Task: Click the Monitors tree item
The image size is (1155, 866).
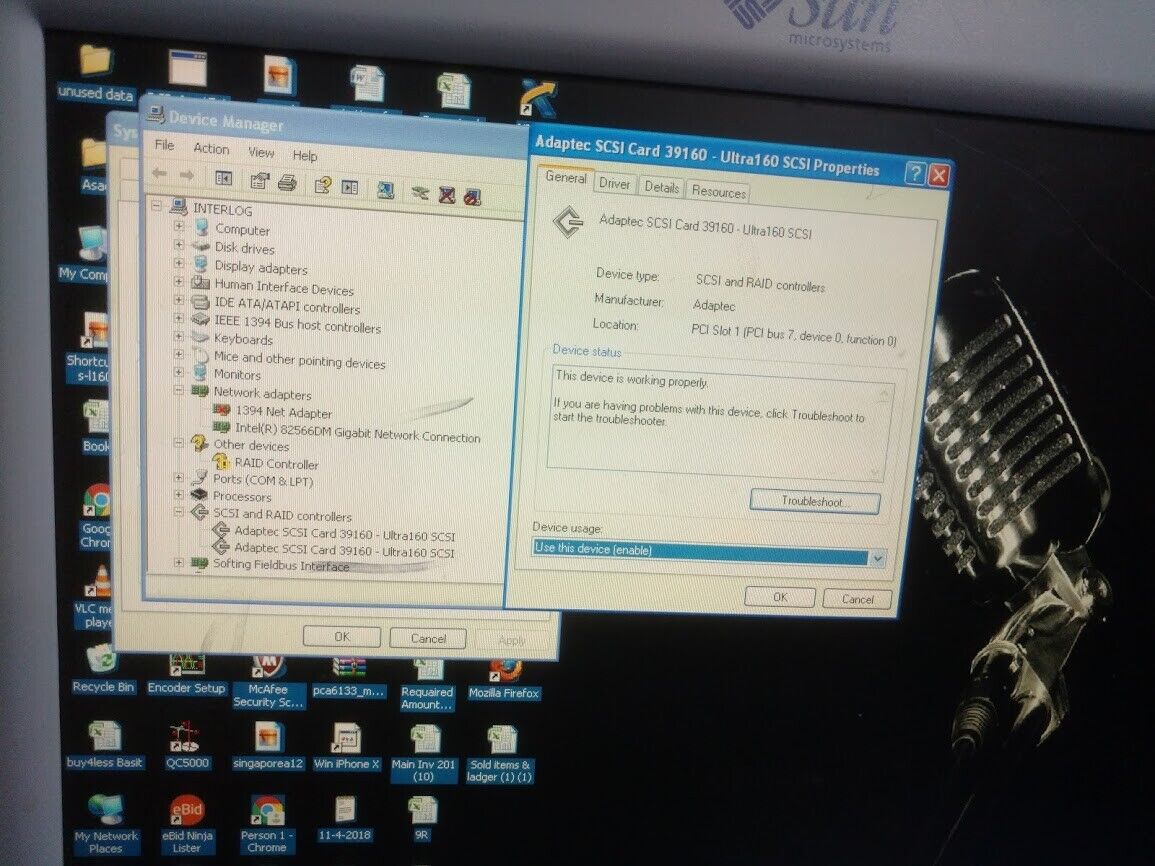Action: (x=237, y=374)
